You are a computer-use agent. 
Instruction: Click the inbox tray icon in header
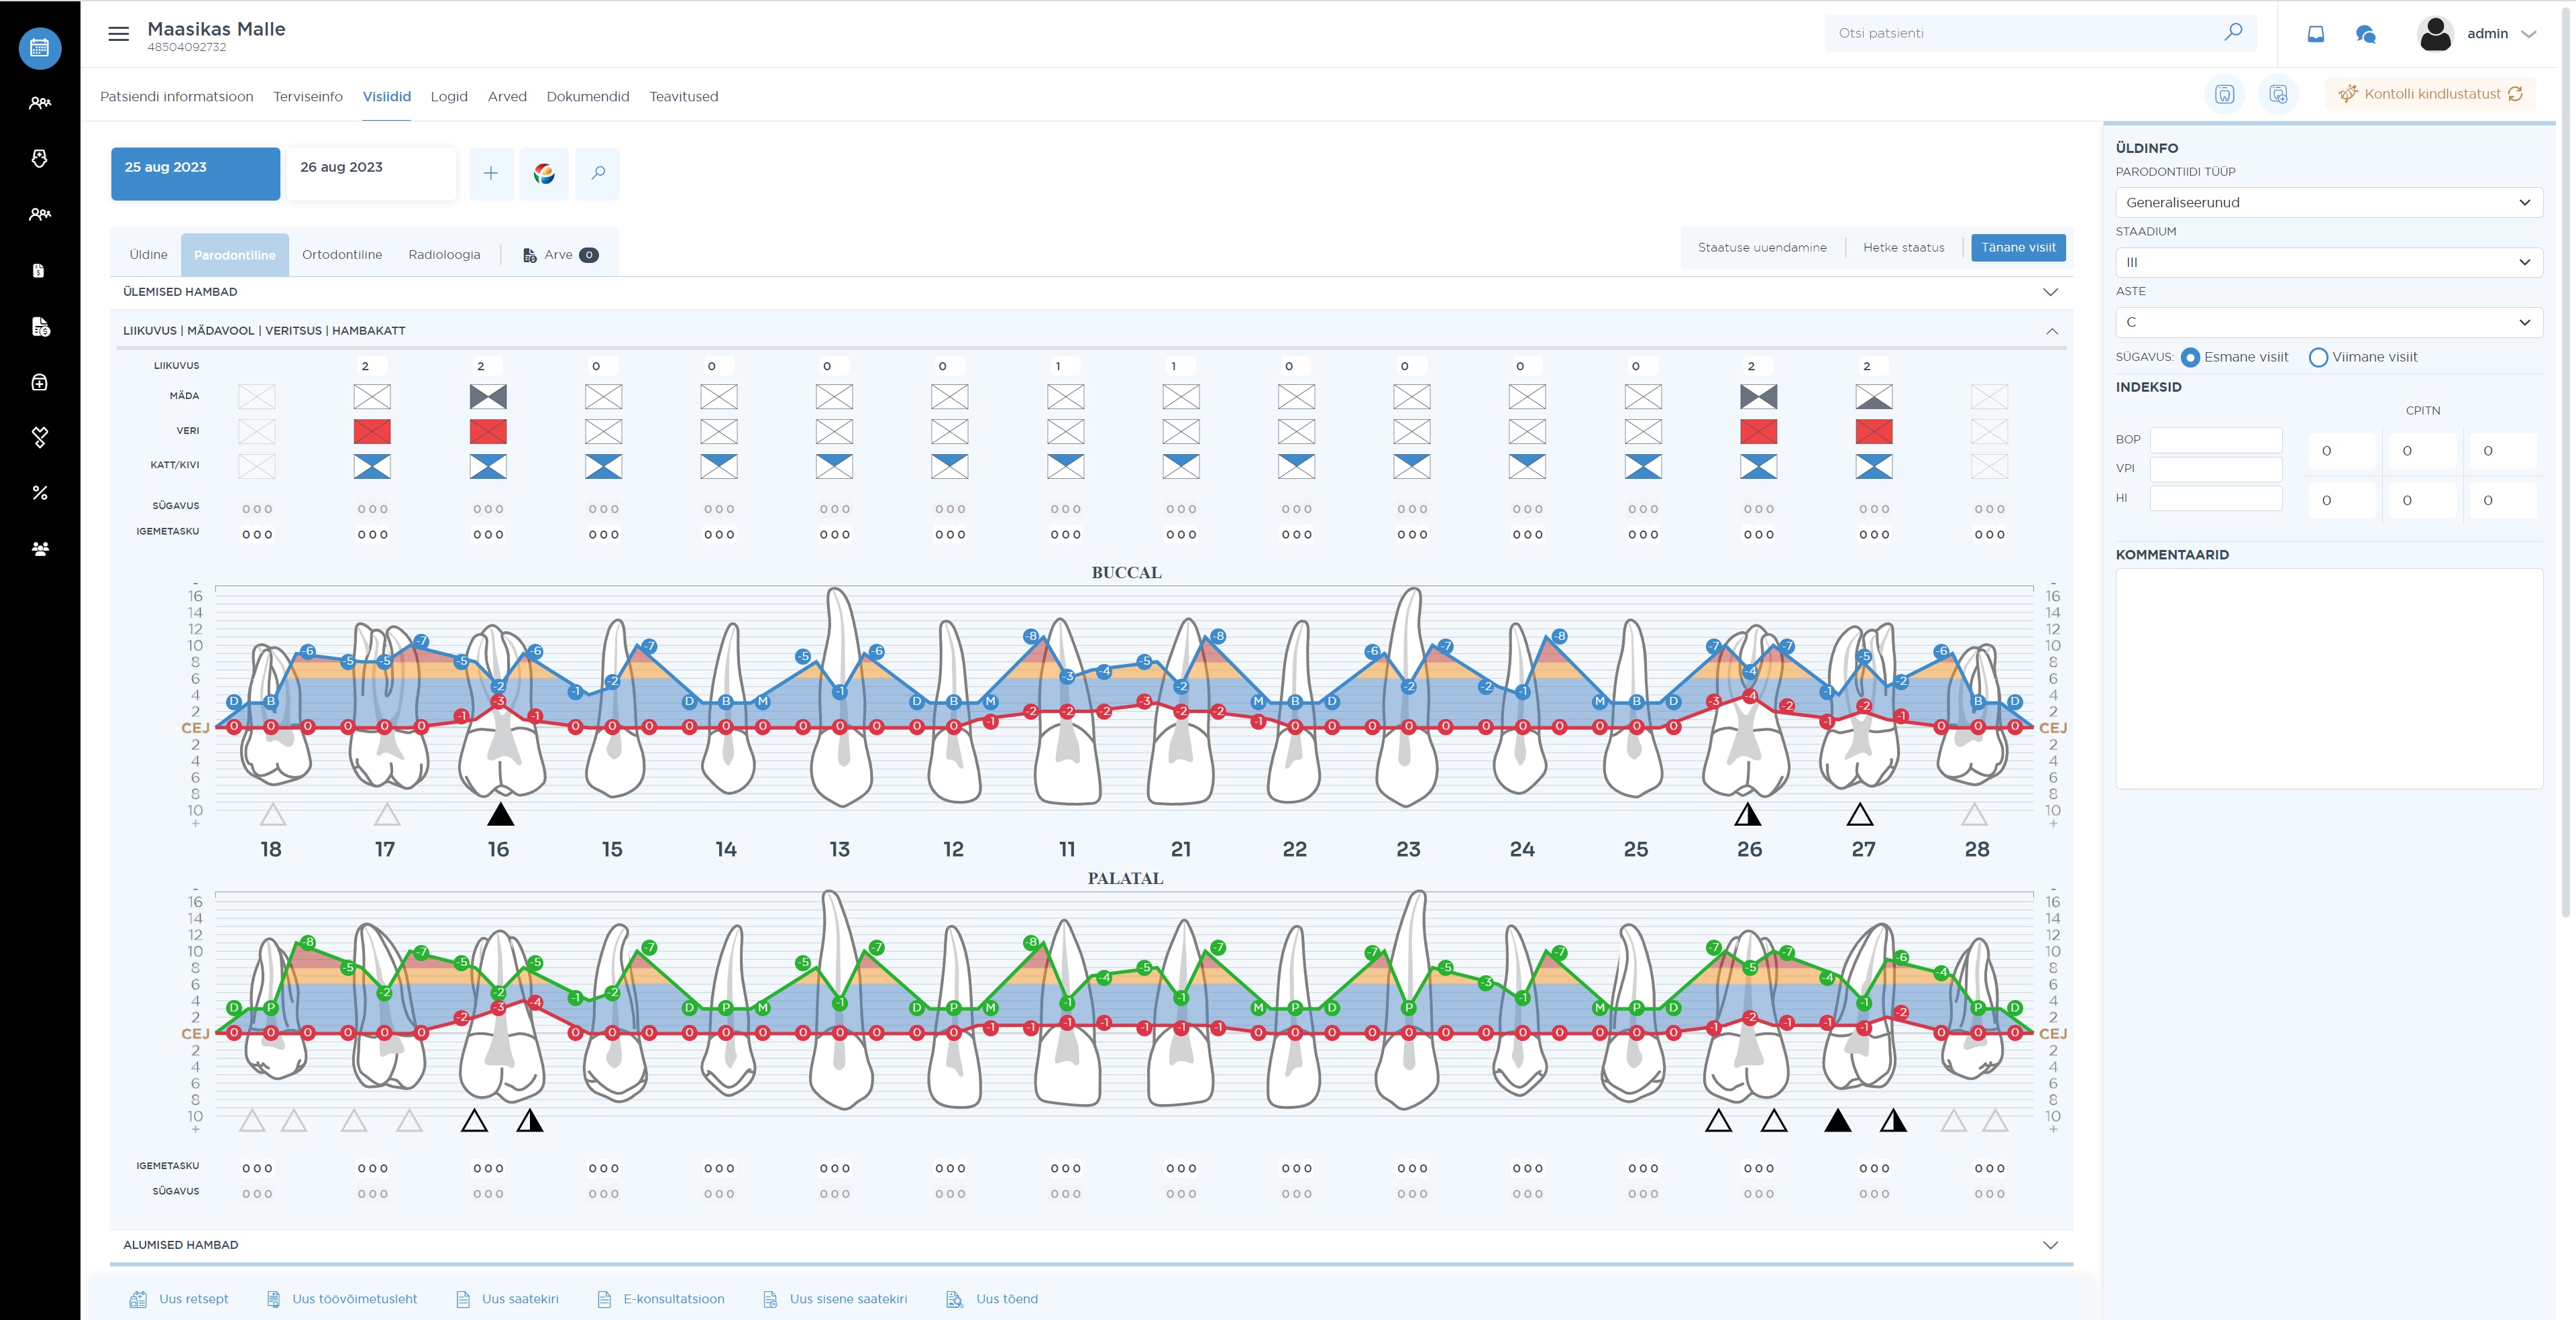pos(2316,34)
